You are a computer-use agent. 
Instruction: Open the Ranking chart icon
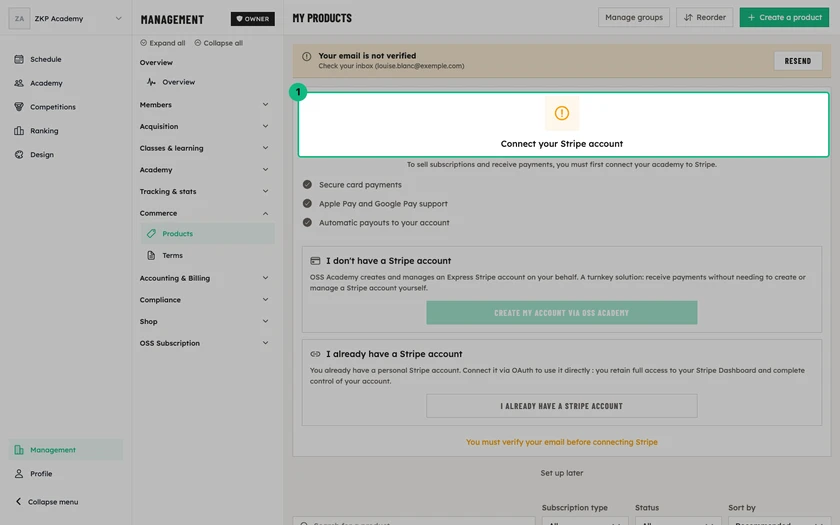(19, 131)
